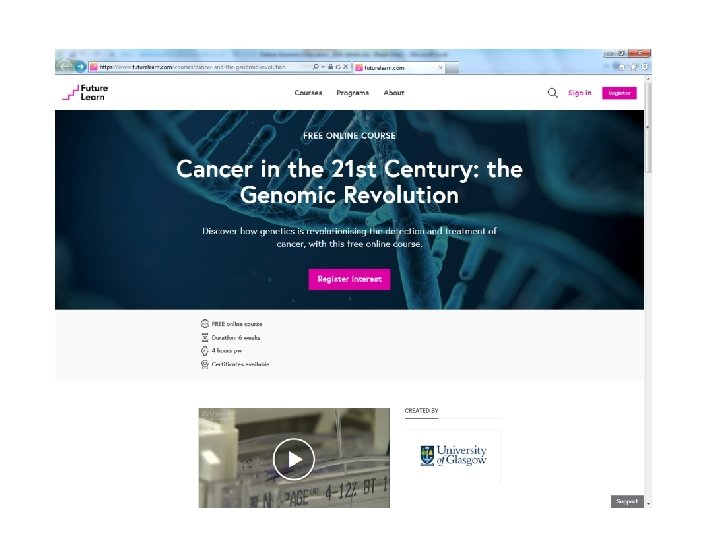The height and width of the screenshot is (540, 720).
Task: Click the Sign in link
Action: [579, 93]
